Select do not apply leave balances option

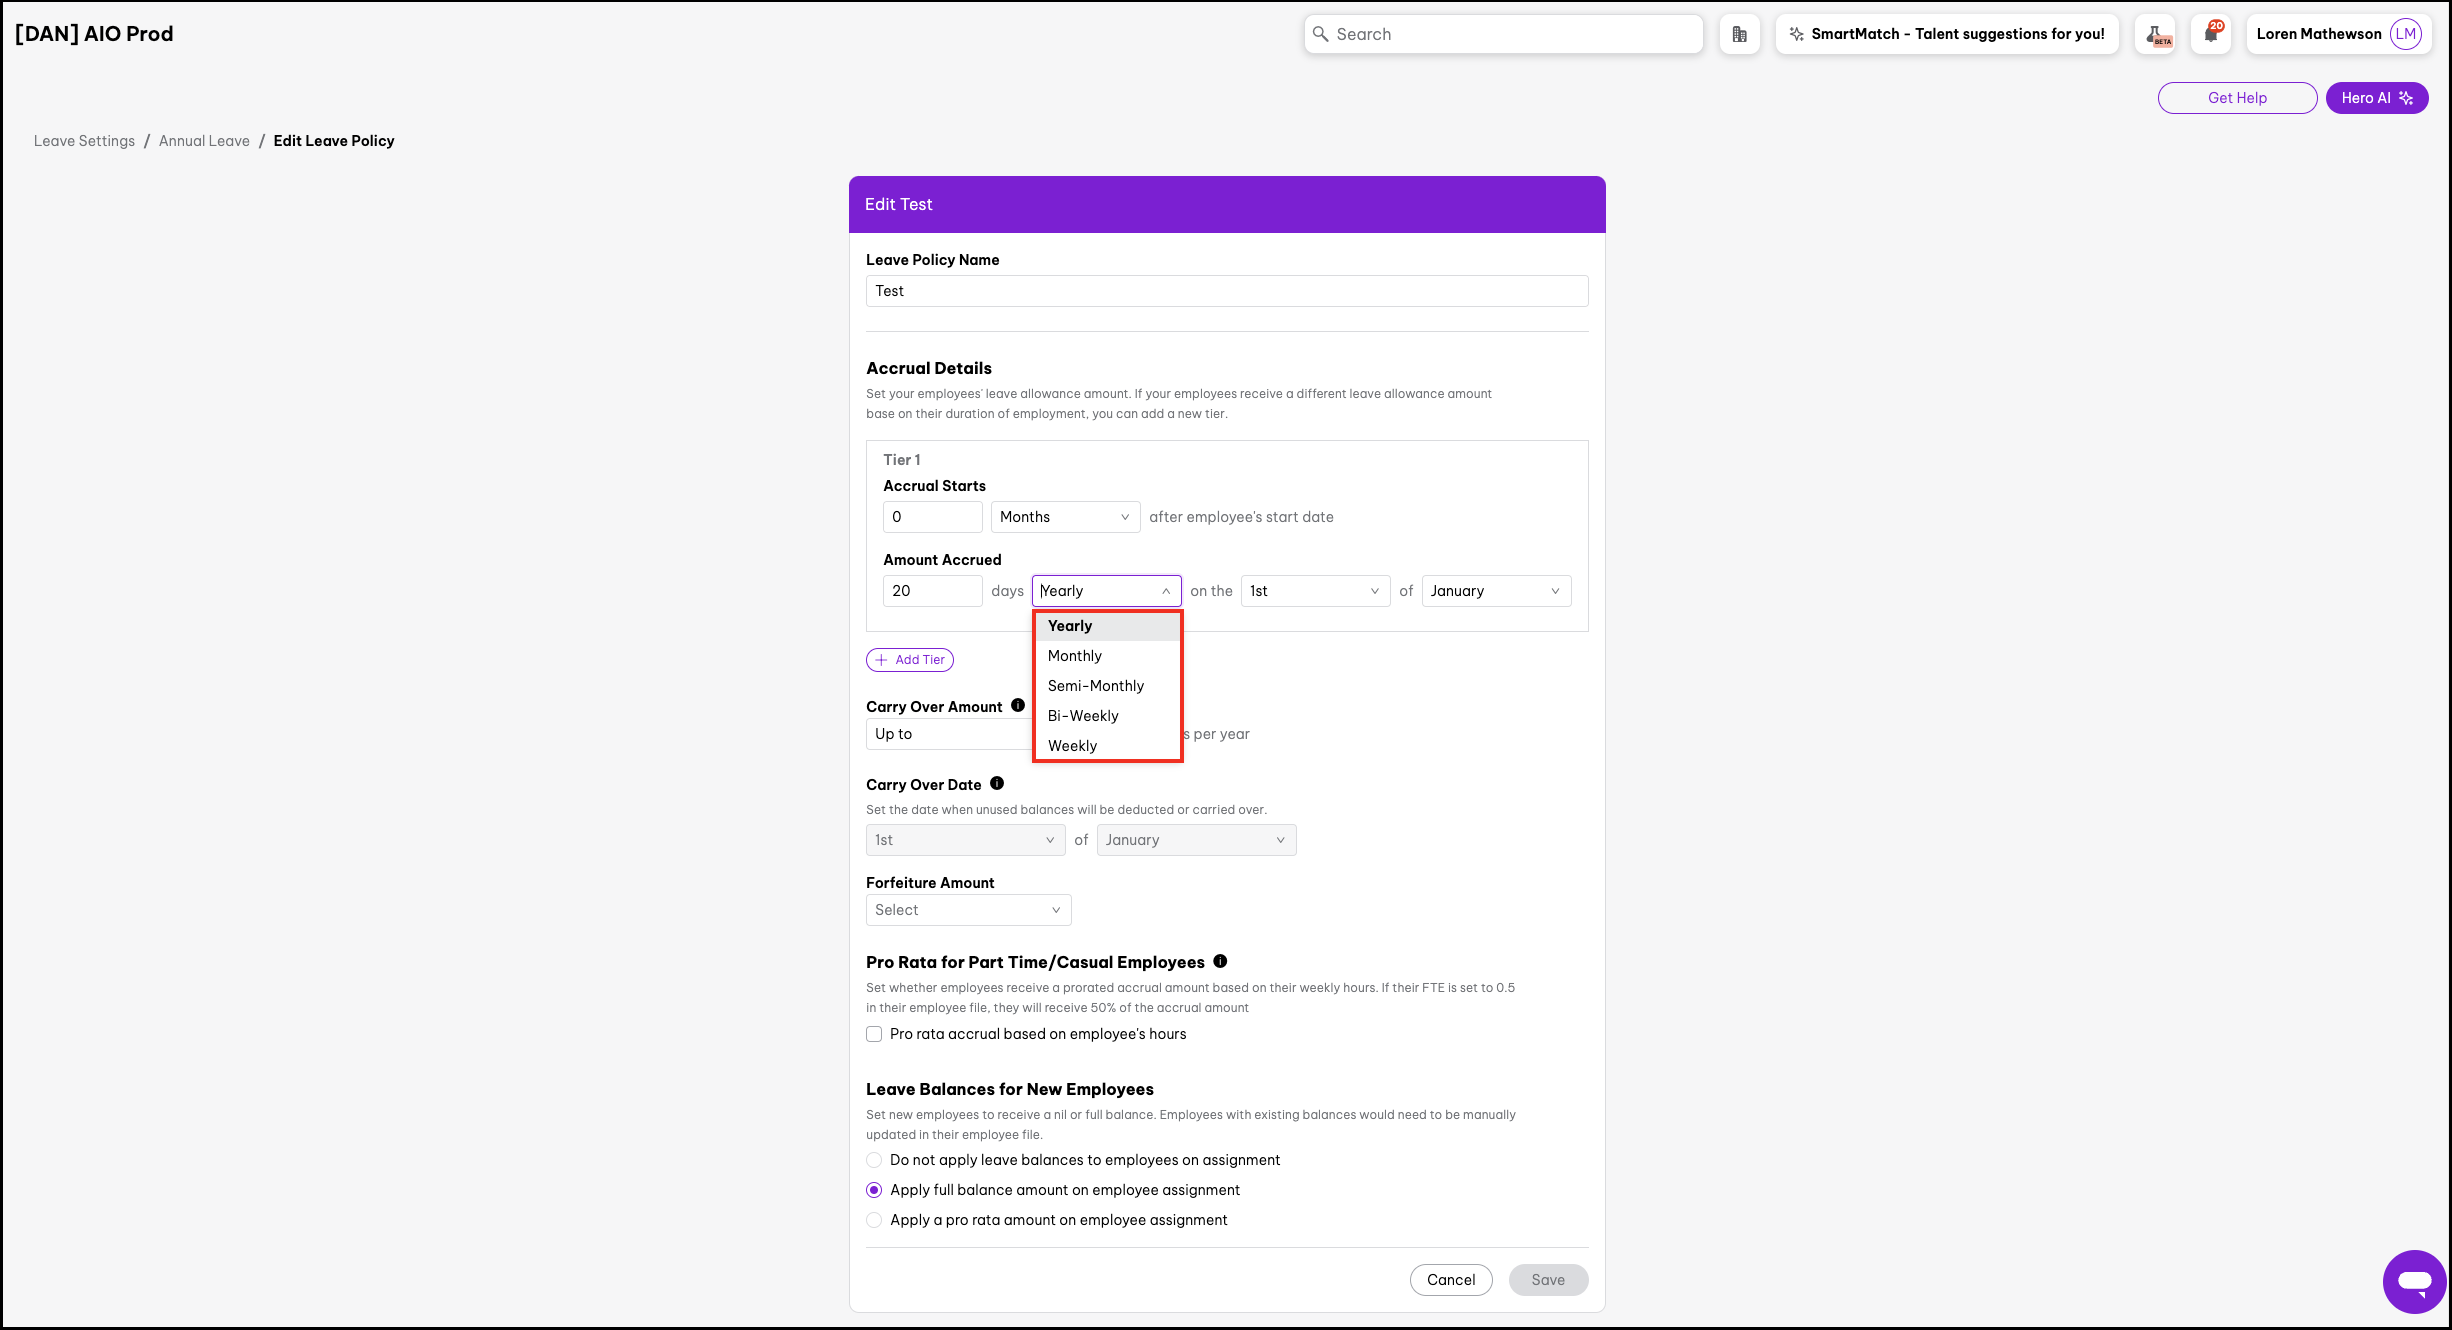875,1160
